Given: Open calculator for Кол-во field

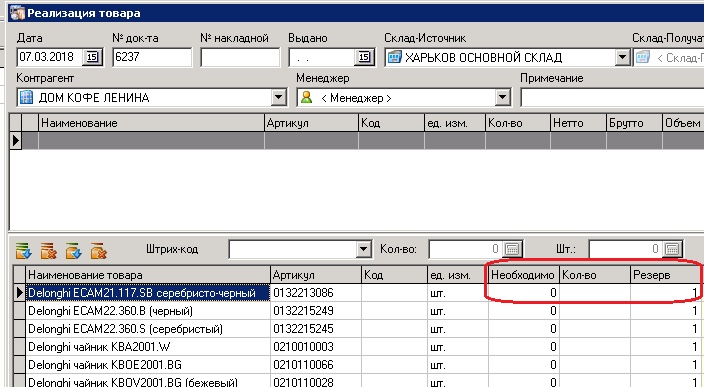Looking at the screenshot, I should point(512,249).
